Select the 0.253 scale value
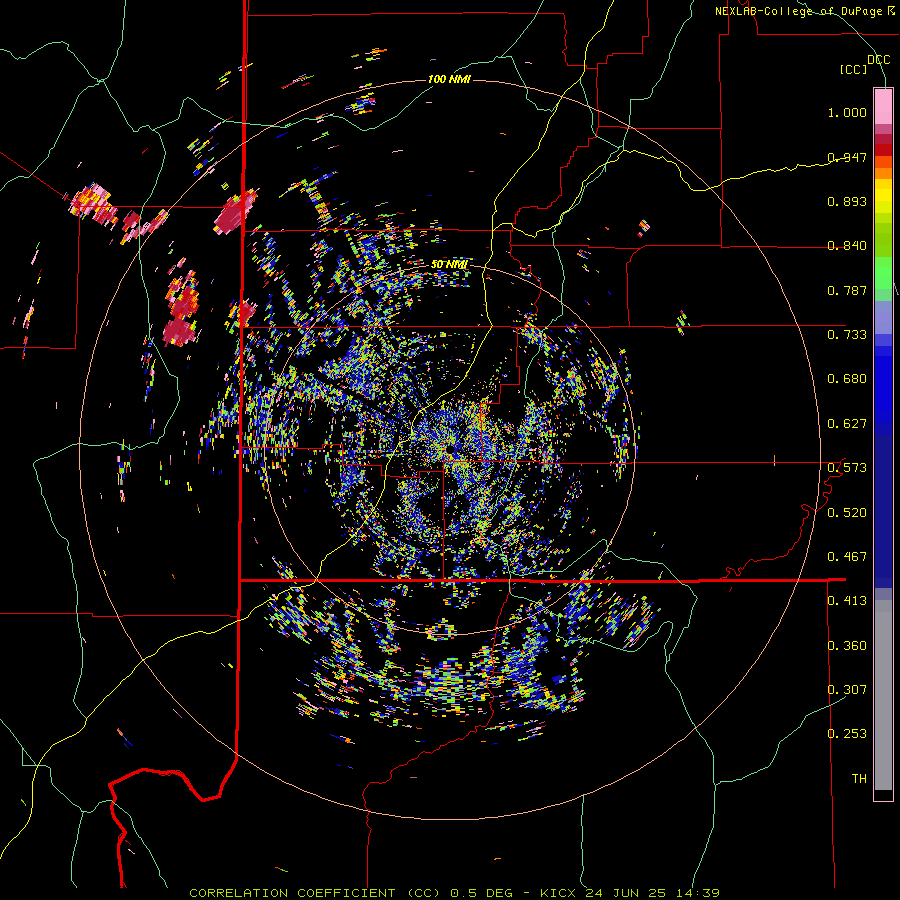This screenshot has height=900, width=900. pyautogui.click(x=847, y=734)
